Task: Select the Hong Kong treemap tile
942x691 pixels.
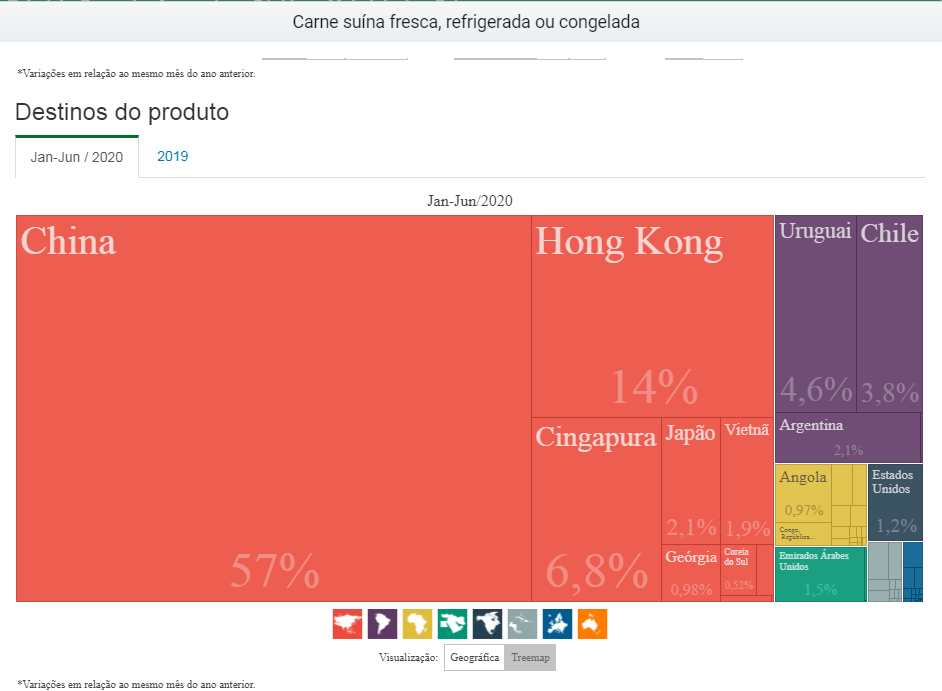Action: (x=652, y=315)
